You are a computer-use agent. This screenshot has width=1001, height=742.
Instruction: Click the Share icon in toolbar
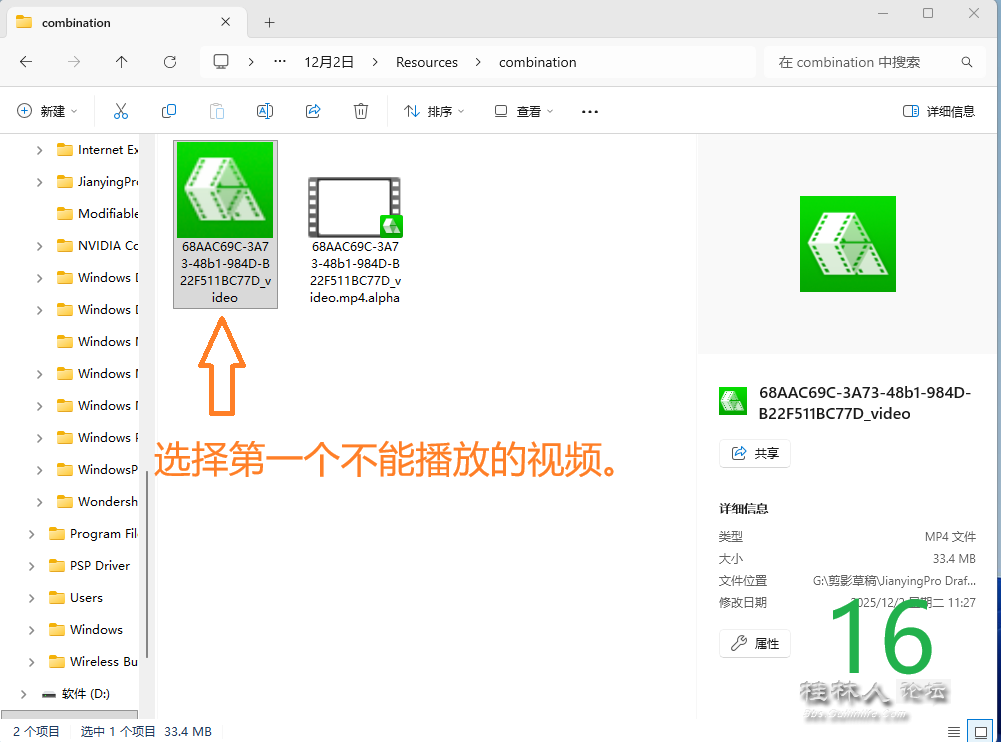pos(313,111)
